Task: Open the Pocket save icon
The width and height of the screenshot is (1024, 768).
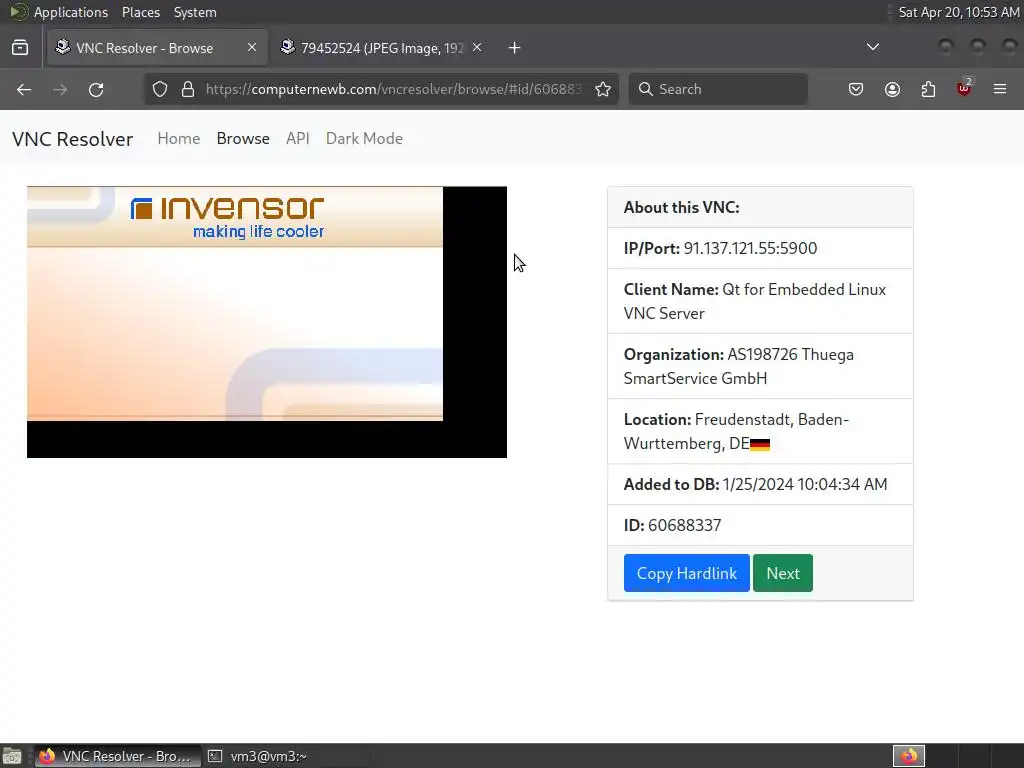Action: click(x=856, y=89)
